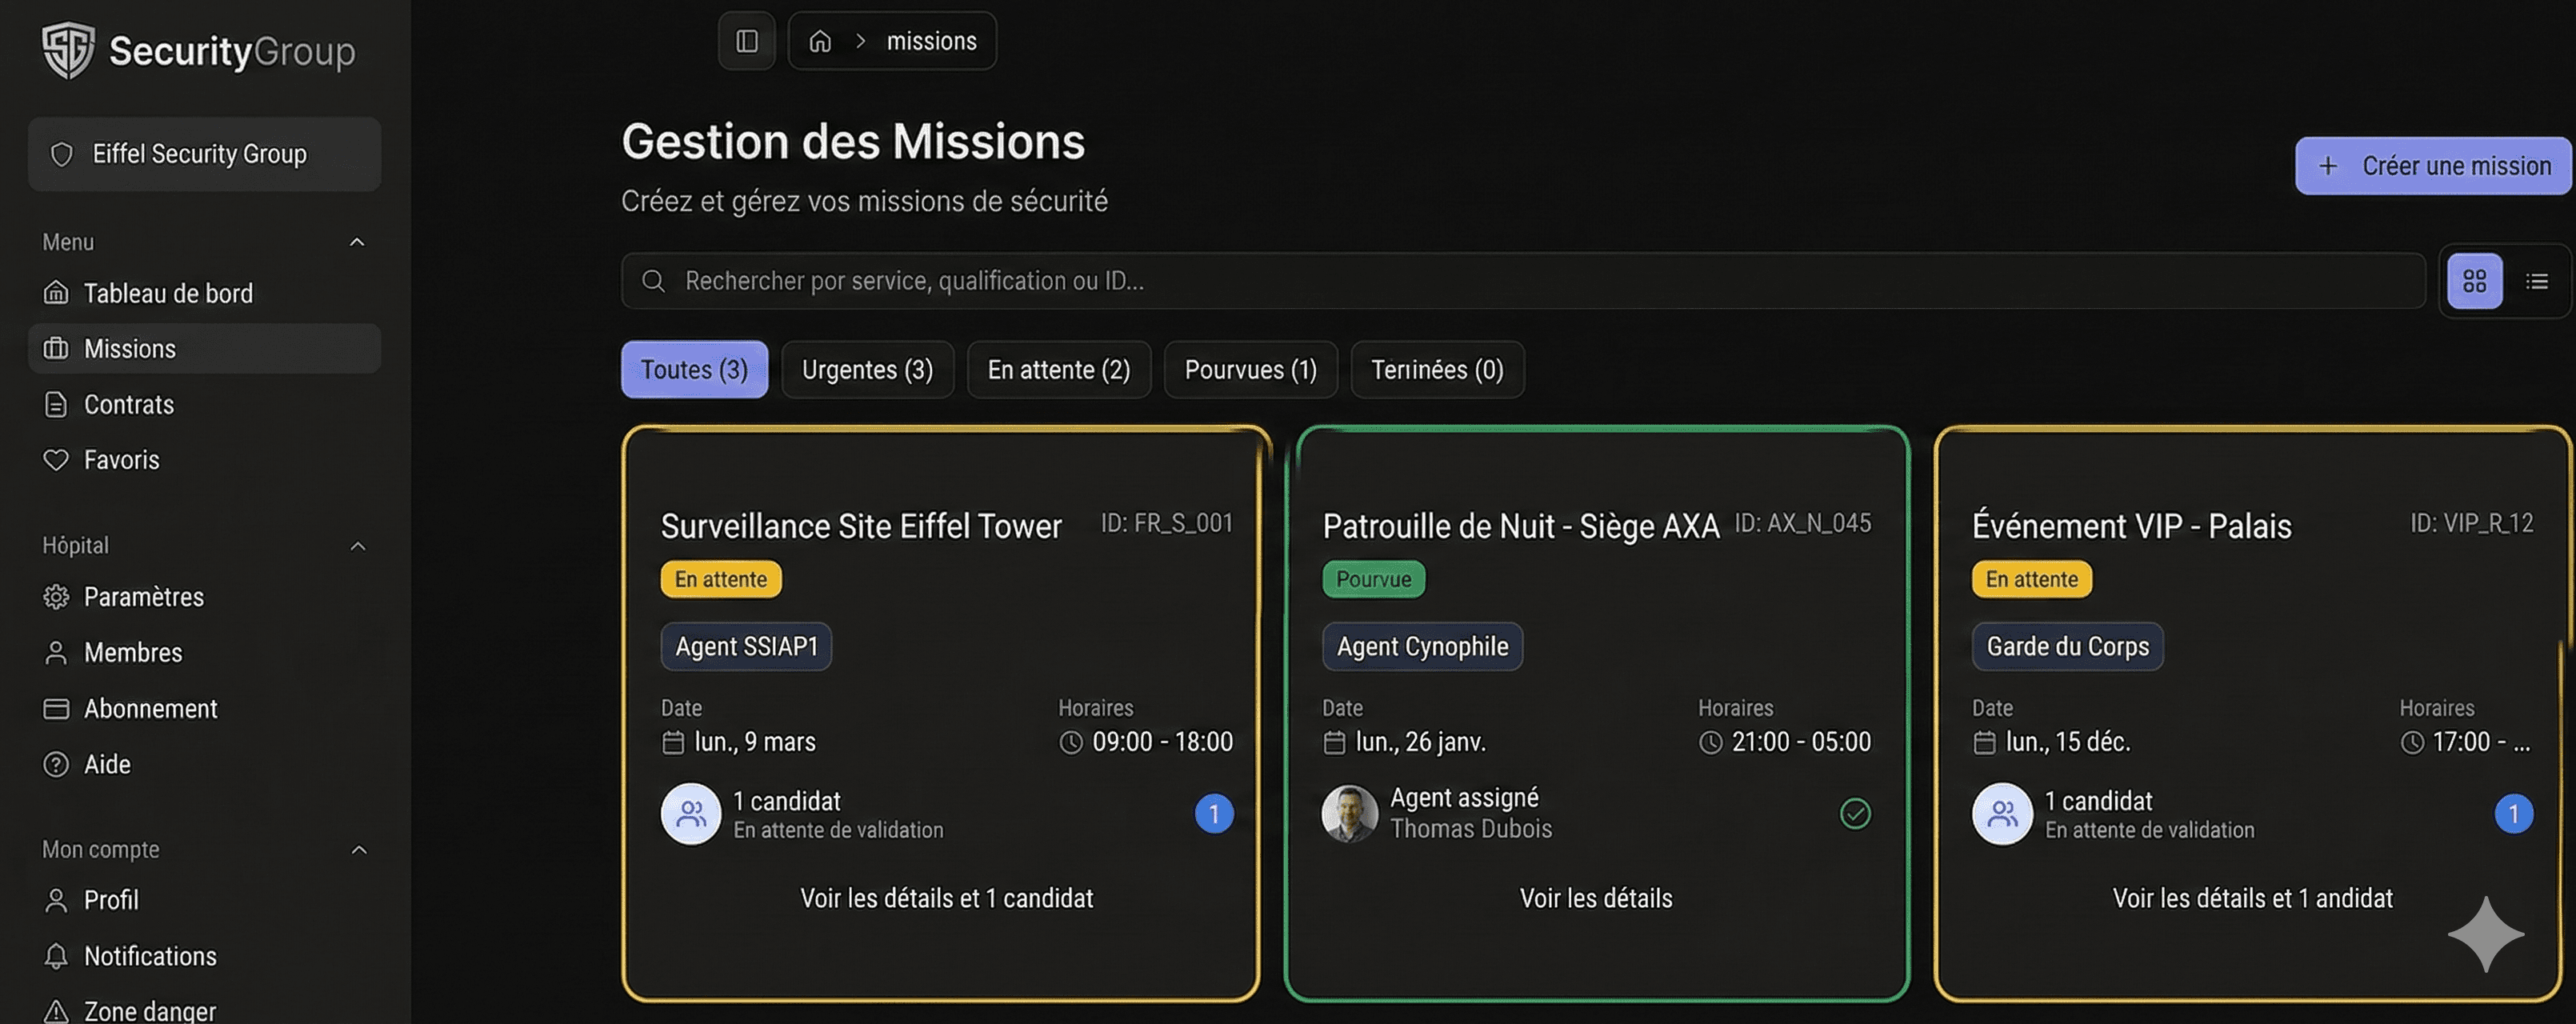Select the Pourvues (1) filter tab

[1250, 369]
